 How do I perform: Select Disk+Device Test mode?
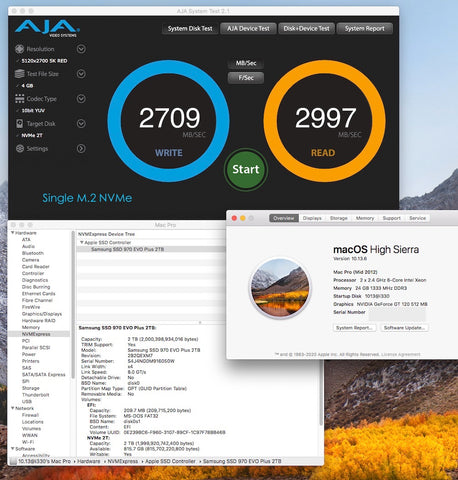click(x=306, y=29)
